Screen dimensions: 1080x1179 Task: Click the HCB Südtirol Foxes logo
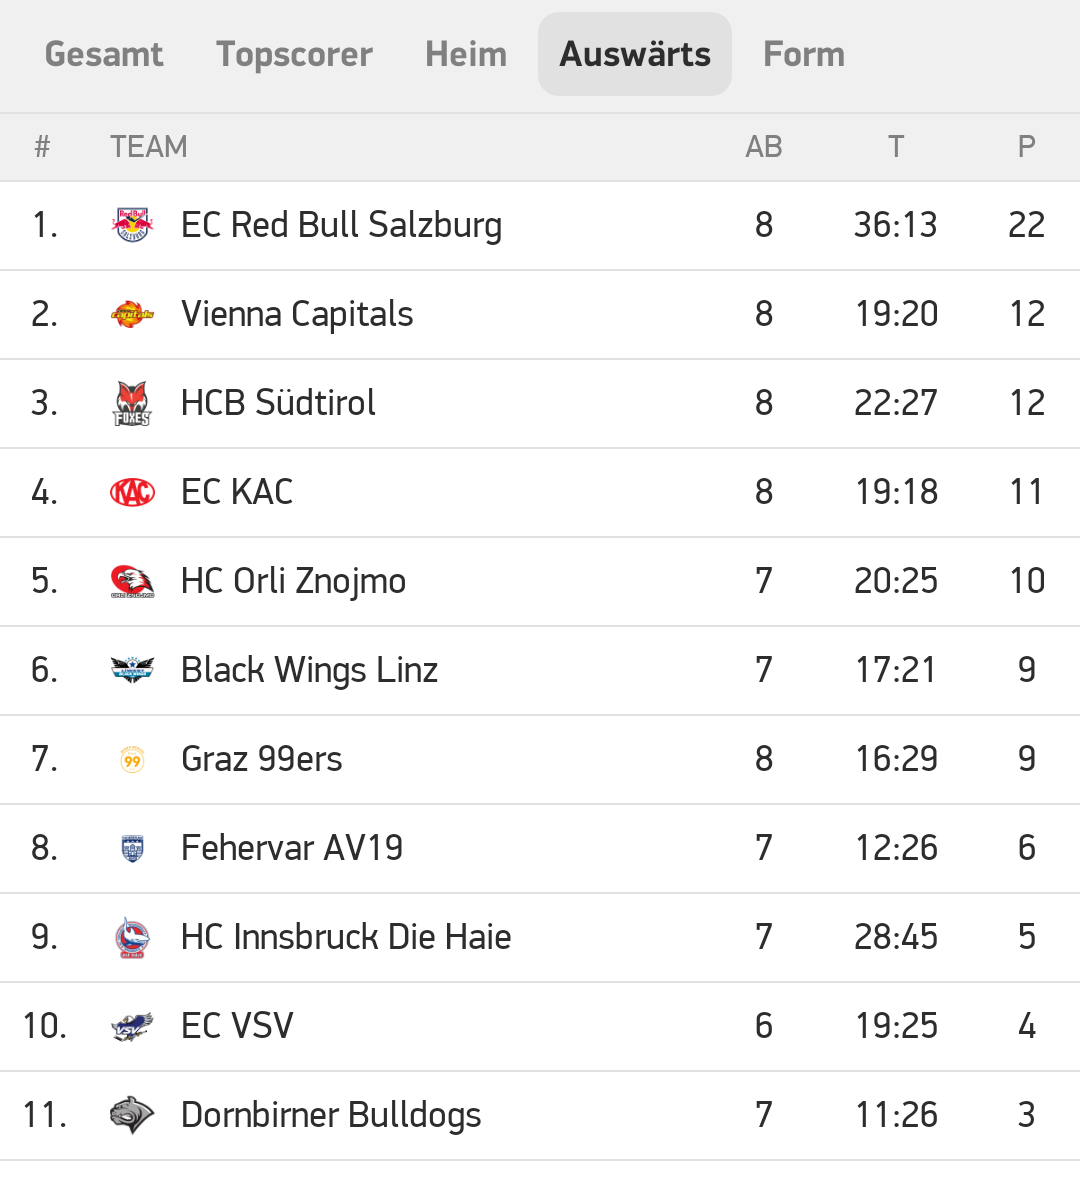[132, 403]
